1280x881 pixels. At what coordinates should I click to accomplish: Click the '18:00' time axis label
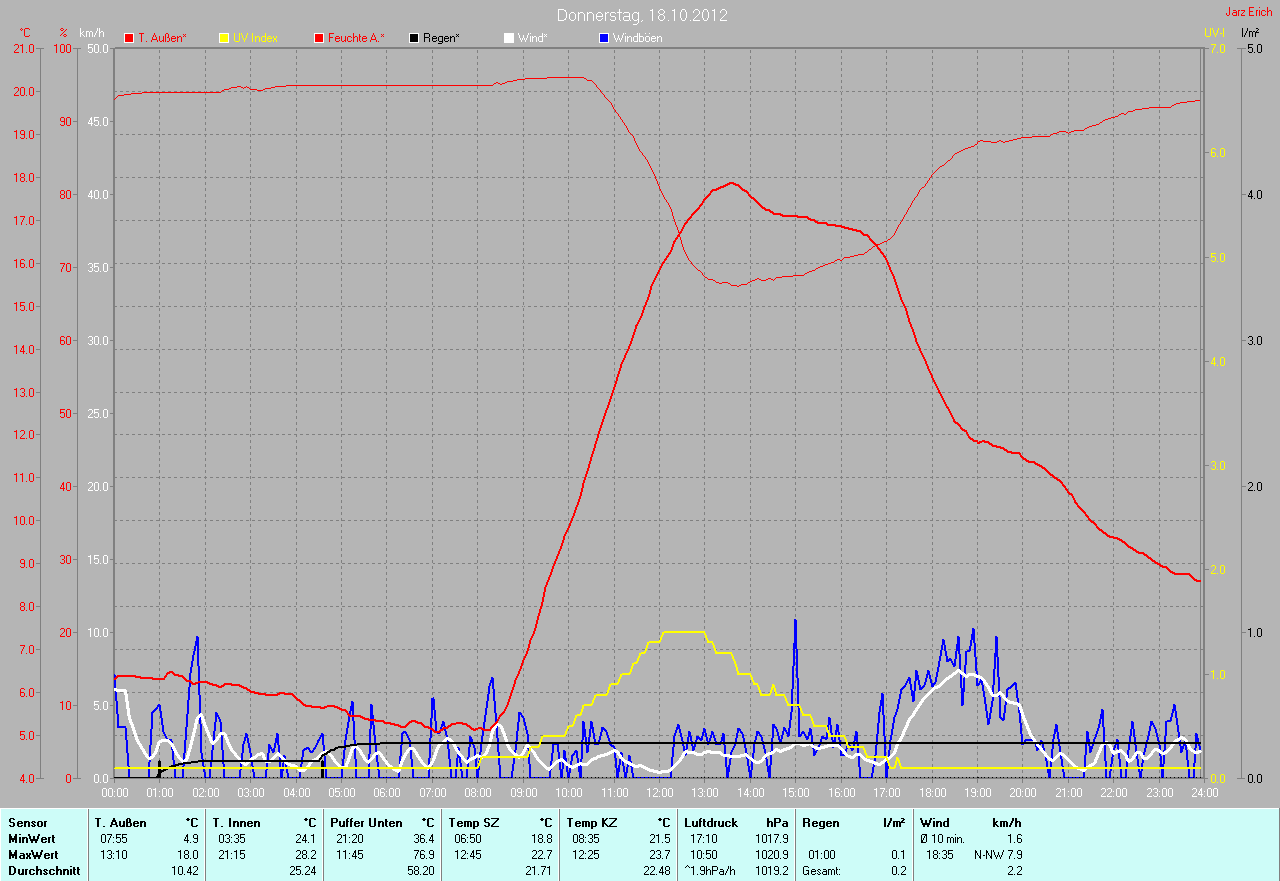pyautogui.click(x=932, y=793)
